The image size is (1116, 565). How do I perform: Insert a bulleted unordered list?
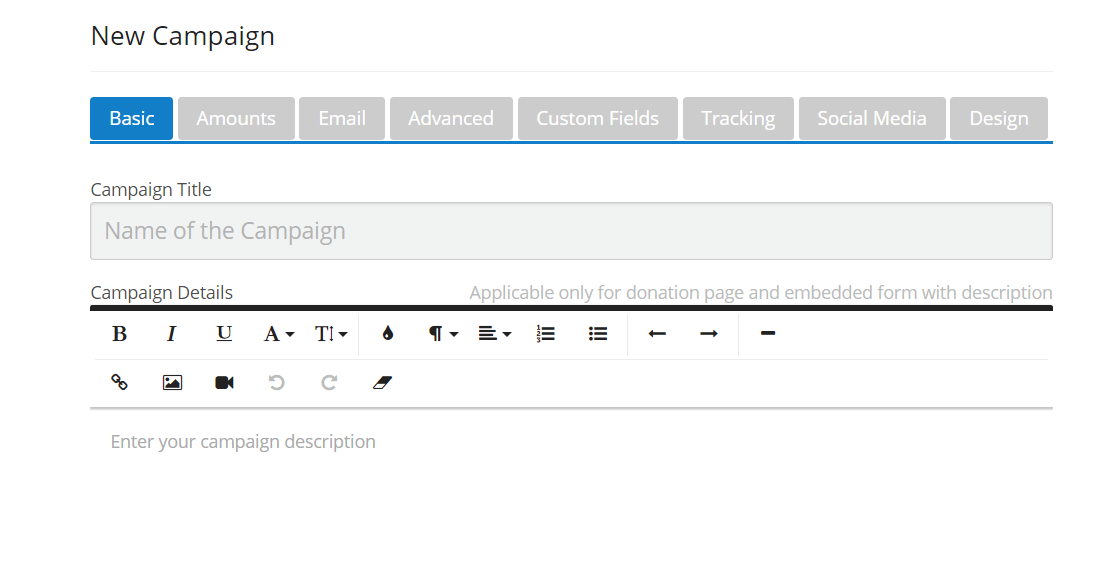click(598, 334)
